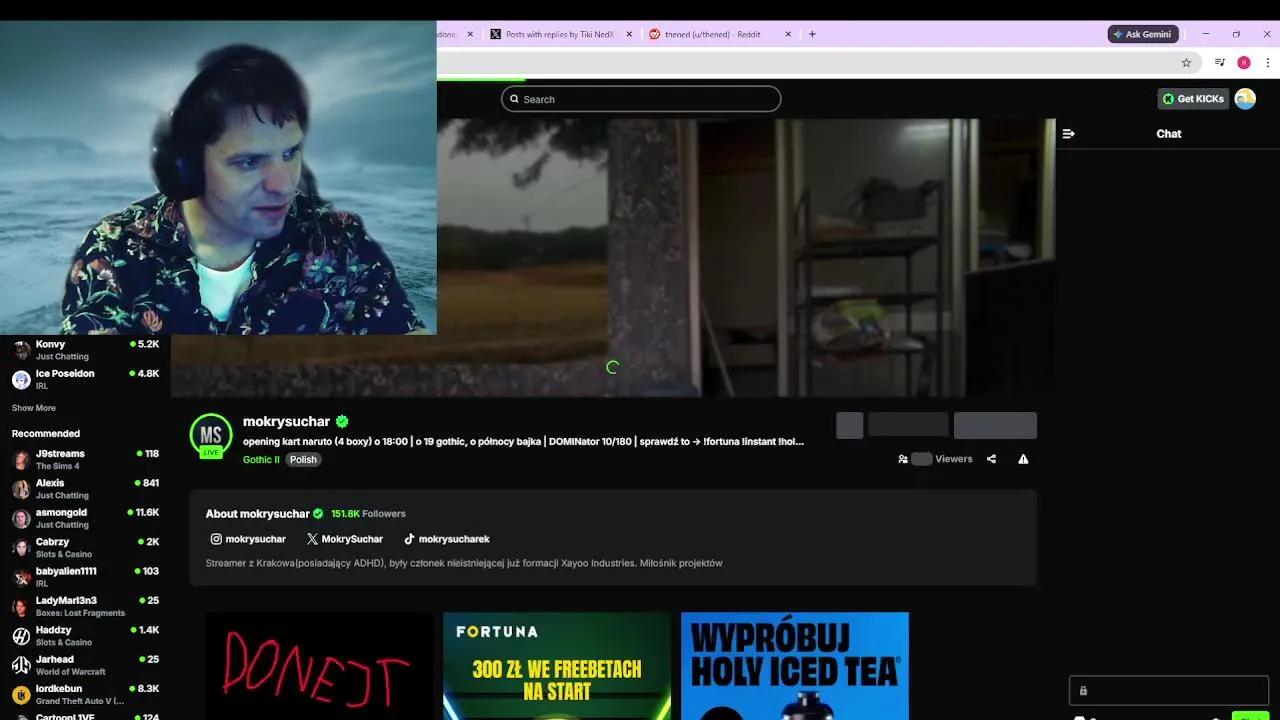
Task: Open Jarhead World of Warcraft channel
Action: 86,665
